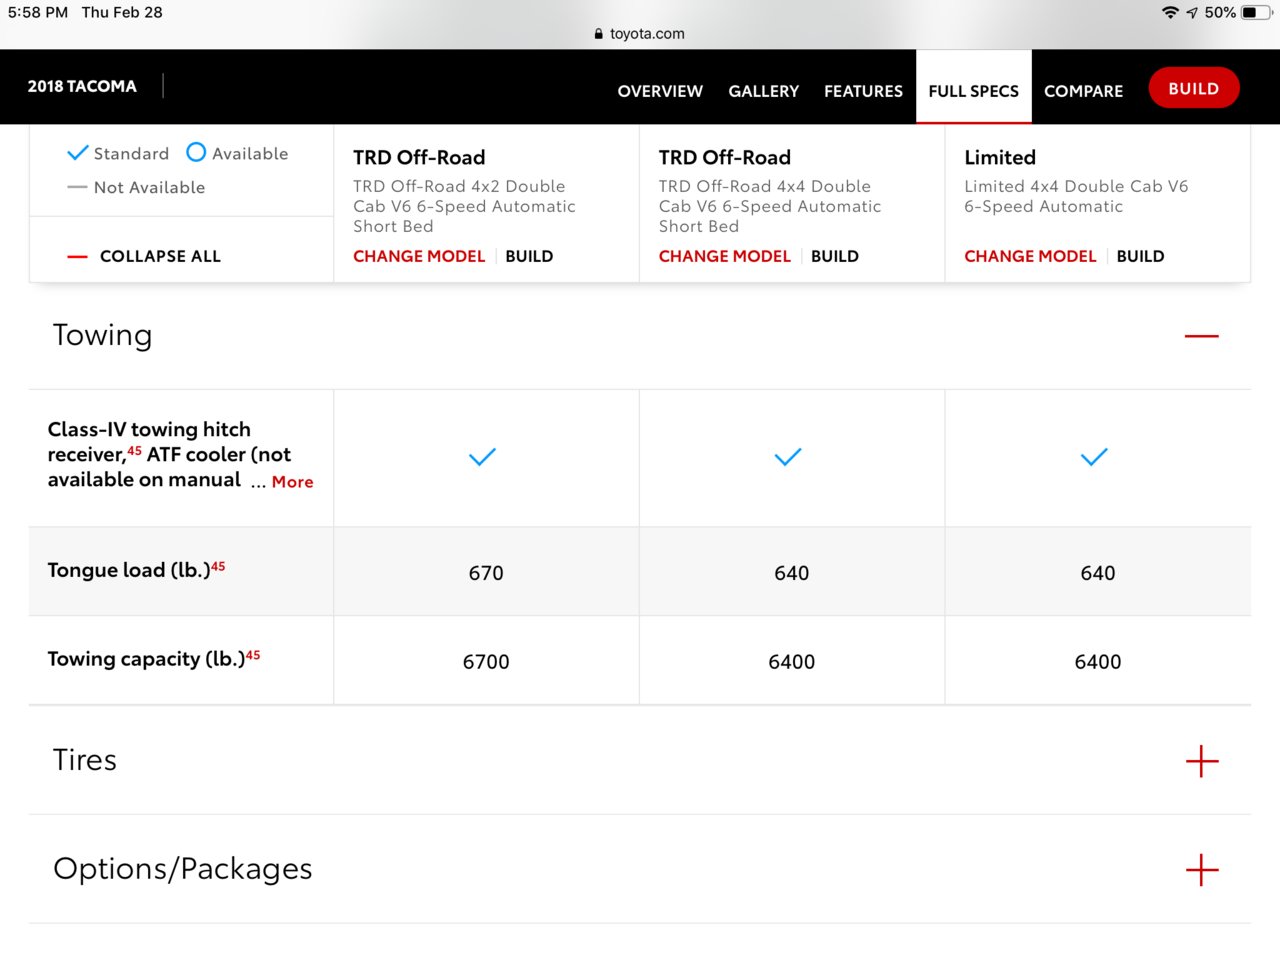
Task: Click Limited tongue load value 640
Action: (x=1098, y=573)
